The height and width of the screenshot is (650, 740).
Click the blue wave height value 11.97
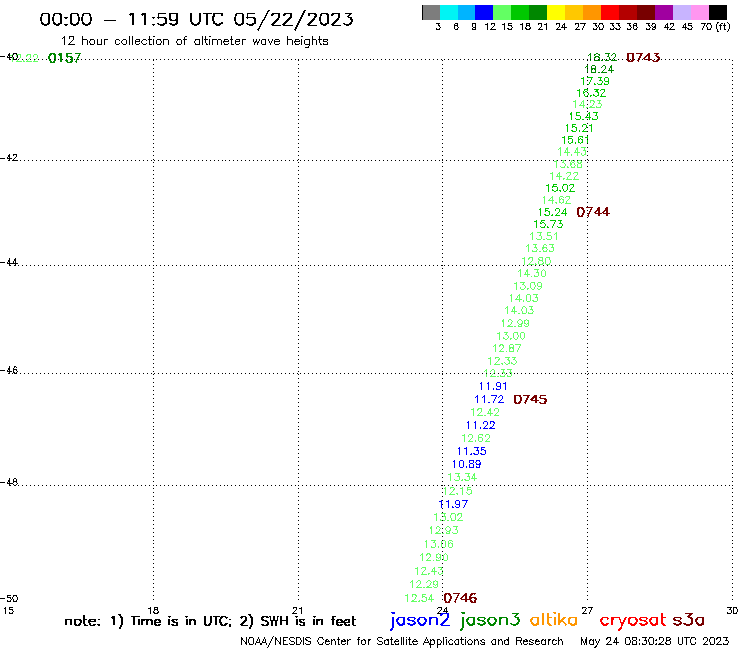454,504
